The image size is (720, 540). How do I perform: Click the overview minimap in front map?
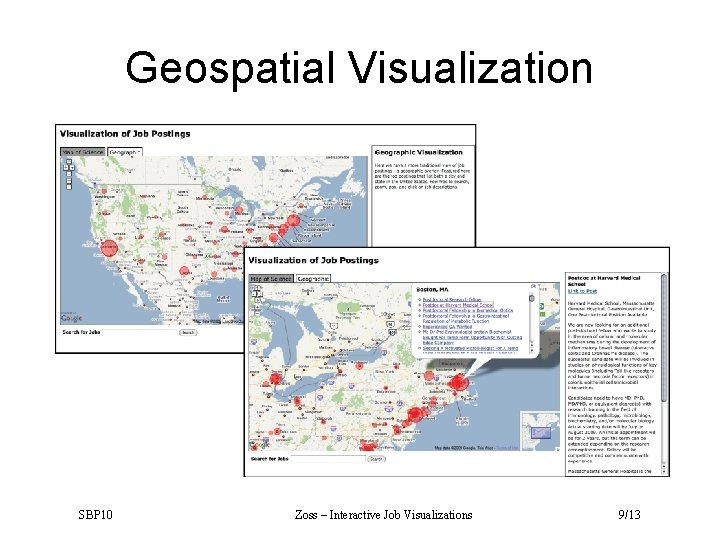540,431
